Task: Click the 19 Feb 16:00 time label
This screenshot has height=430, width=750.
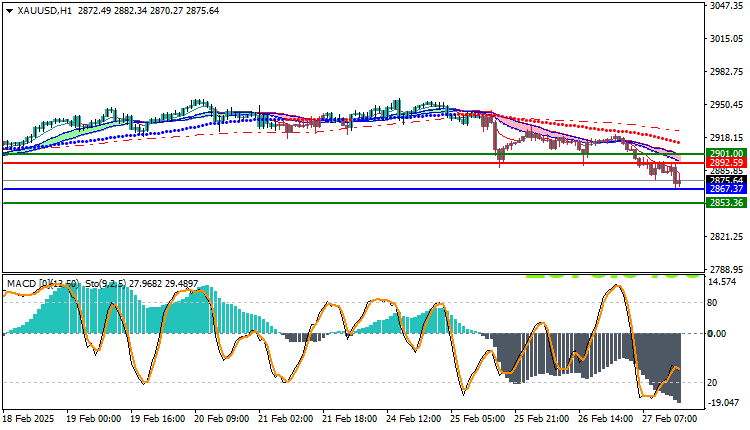Action: 157,419
